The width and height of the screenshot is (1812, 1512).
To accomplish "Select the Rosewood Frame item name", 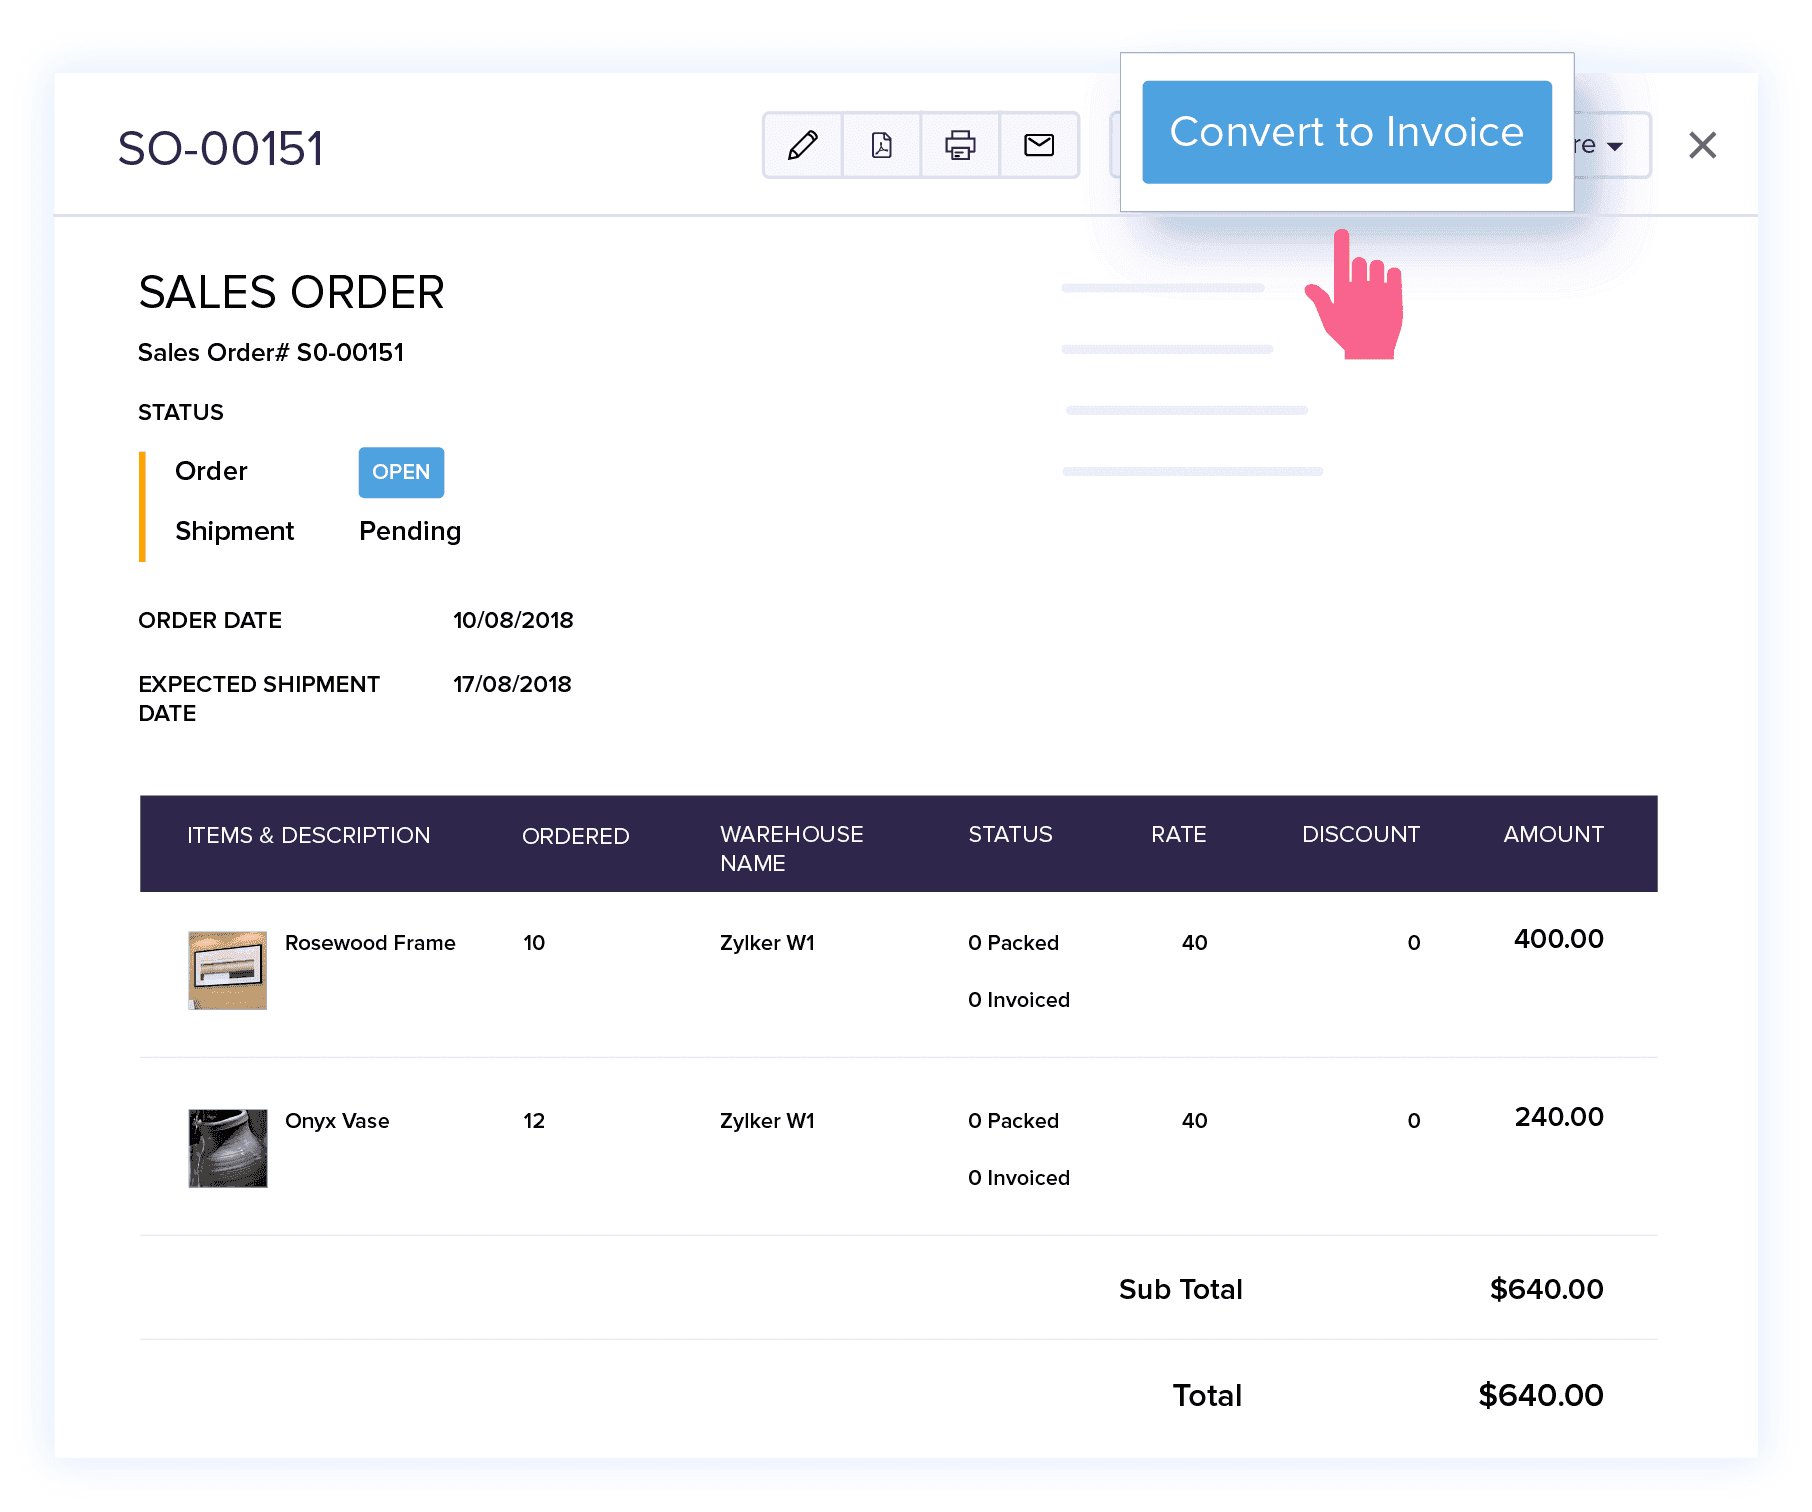I will (370, 943).
